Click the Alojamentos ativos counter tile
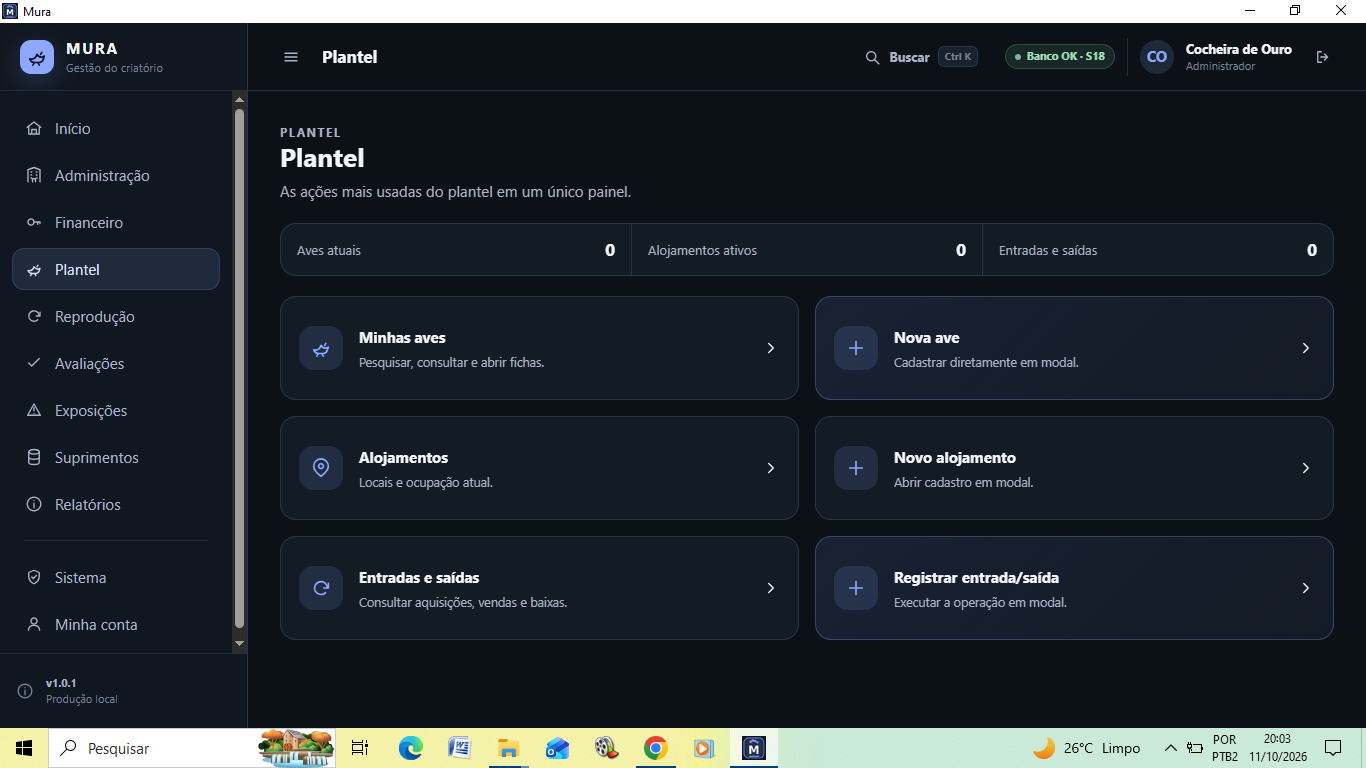1366x768 pixels. pos(807,250)
